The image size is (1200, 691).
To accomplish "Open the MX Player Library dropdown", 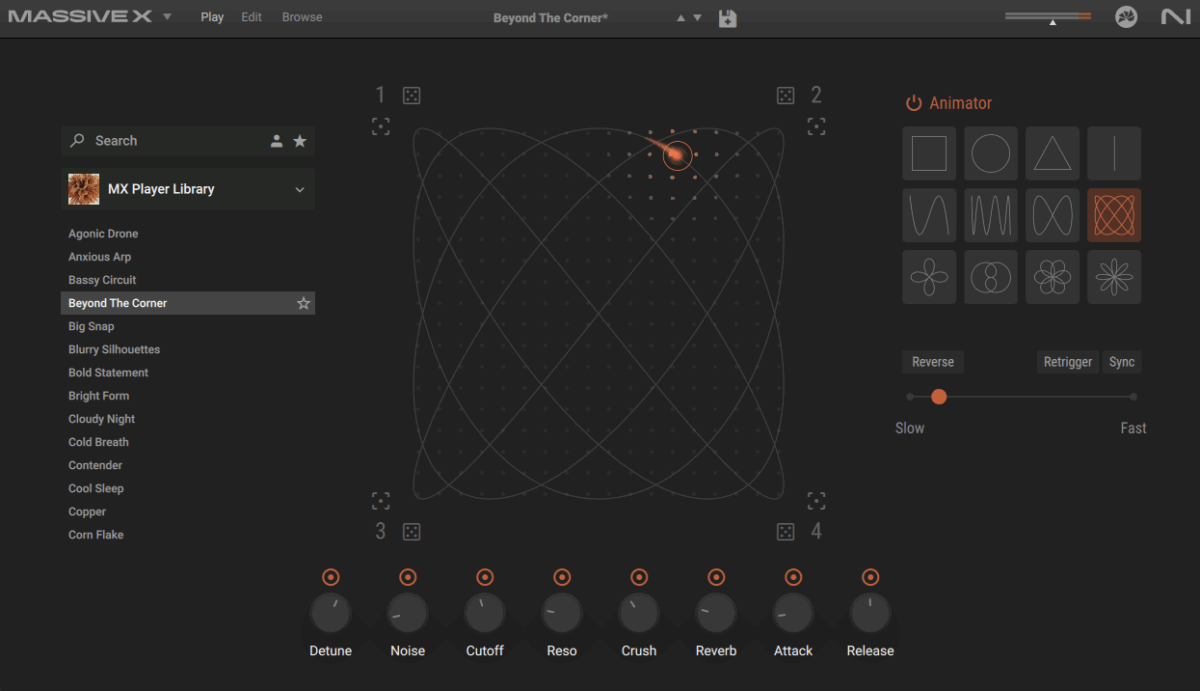I will (298, 188).
